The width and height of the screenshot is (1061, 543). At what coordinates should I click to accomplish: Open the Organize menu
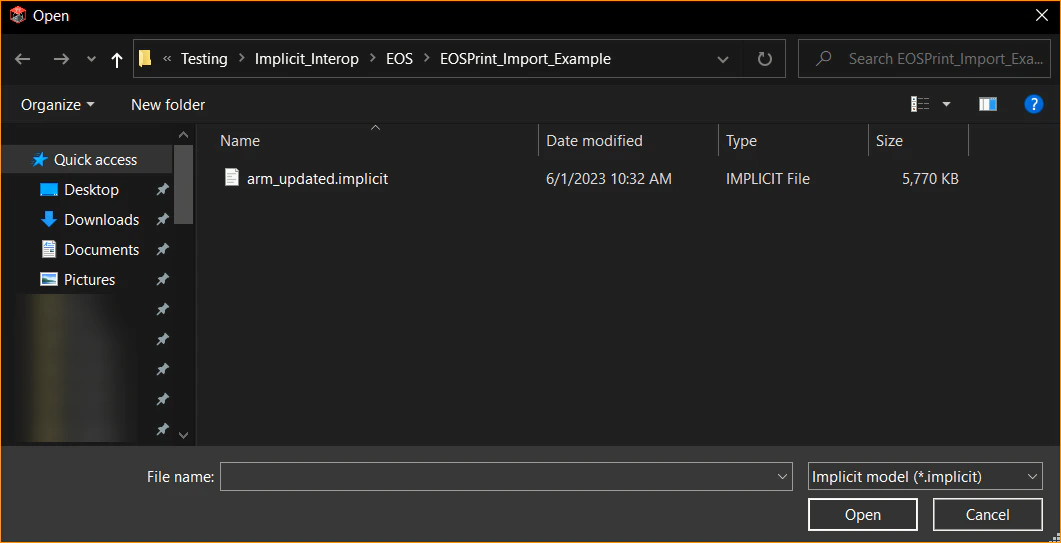click(x=58, y=105)
